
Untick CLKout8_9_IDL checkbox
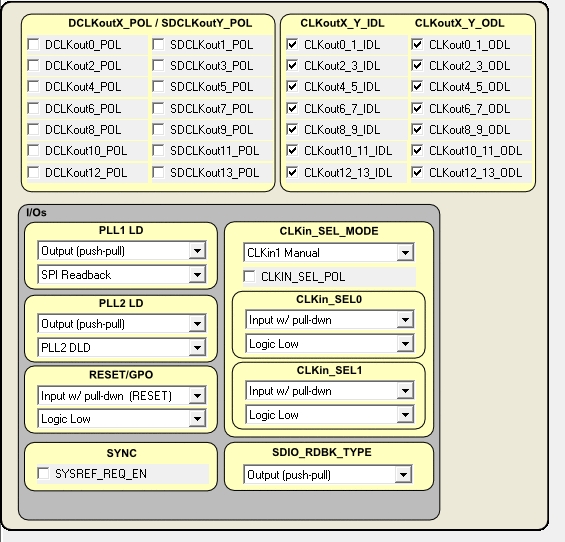click(292, 129)
